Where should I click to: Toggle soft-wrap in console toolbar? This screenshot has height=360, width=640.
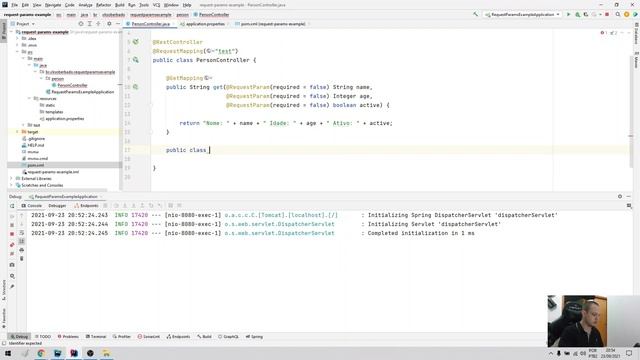point(22,233)
